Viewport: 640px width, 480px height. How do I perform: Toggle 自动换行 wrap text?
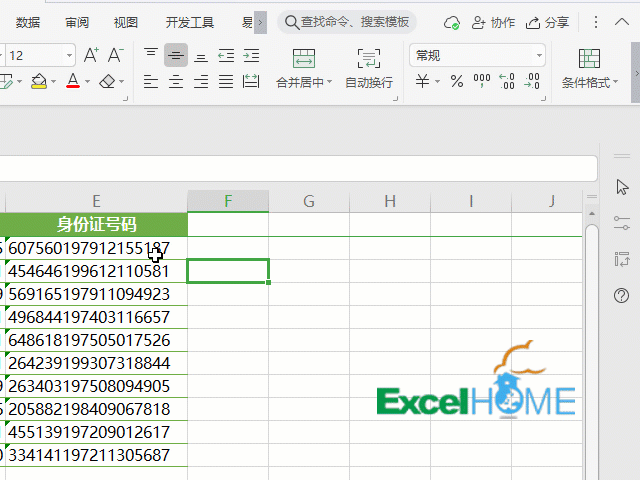(x=369, y=69)
